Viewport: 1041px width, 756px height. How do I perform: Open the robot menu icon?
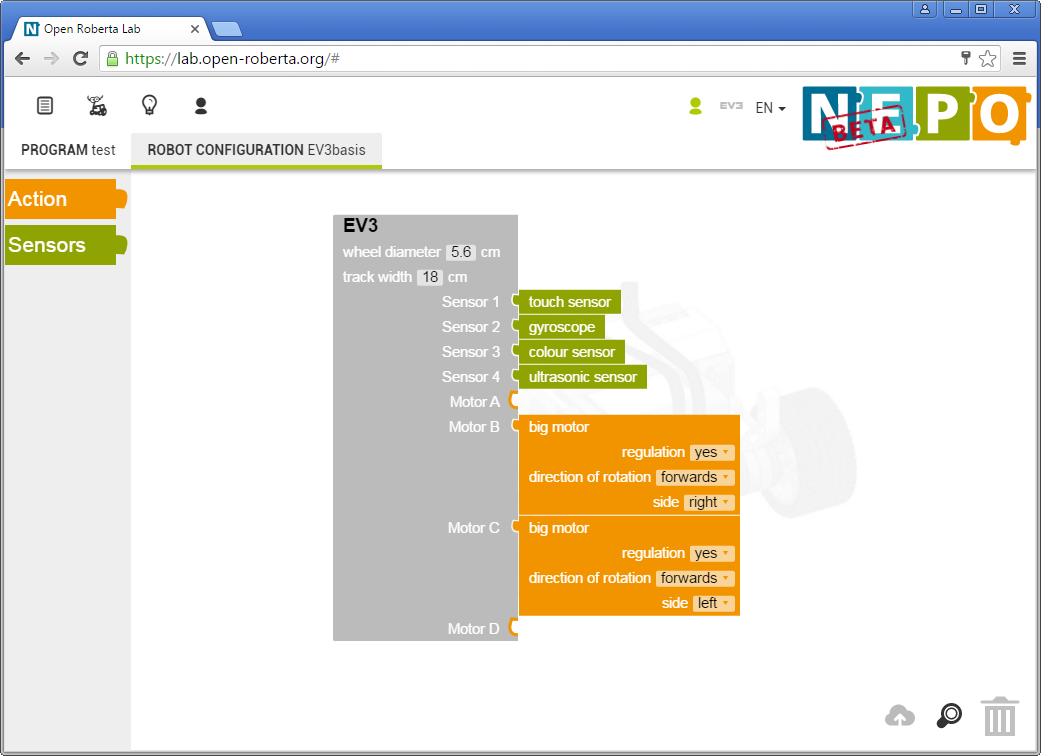pyautogui.click(x=97, y=105)
